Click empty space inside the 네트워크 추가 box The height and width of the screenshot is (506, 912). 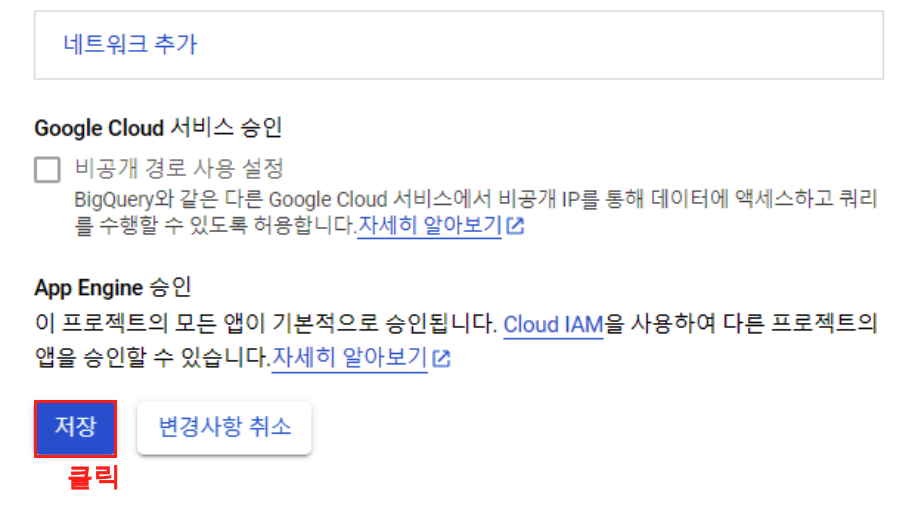pos(523,45)
